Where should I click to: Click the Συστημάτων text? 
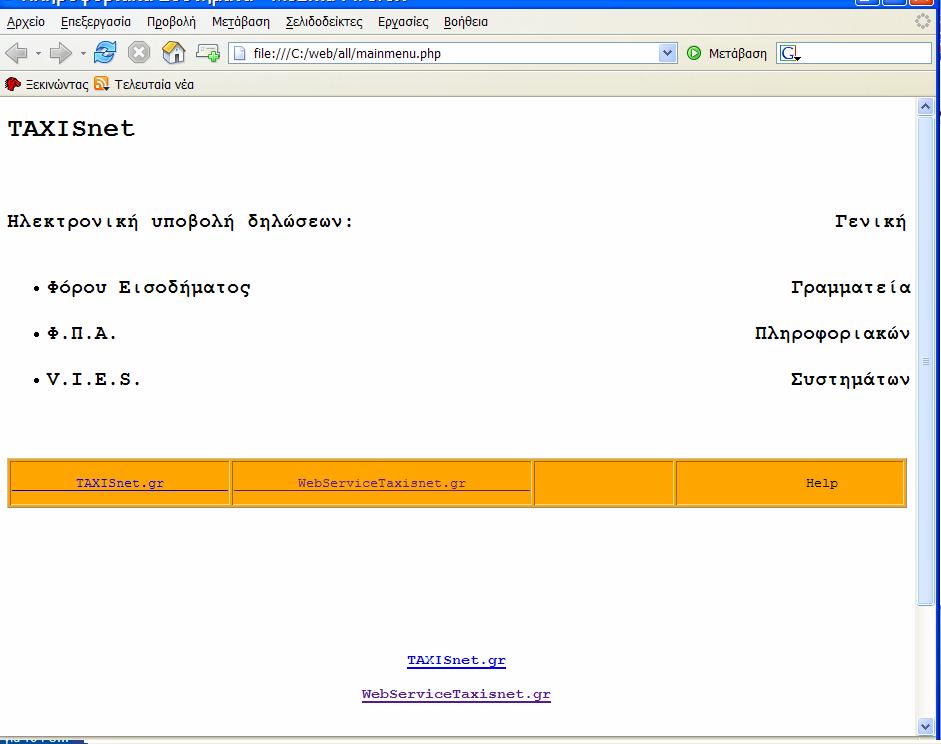click(x=850, y=379)
